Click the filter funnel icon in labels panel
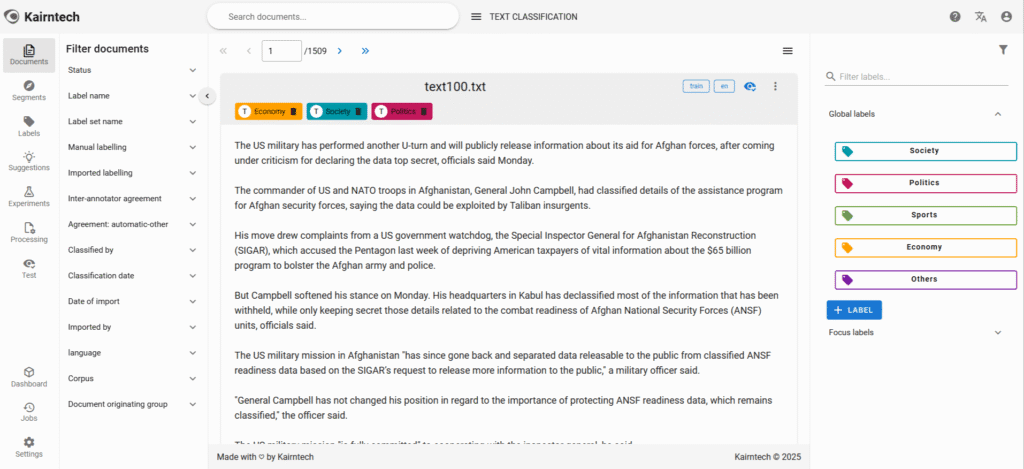The width and height of the screenshot is (1024, 469). click(x=1003, y=50)
